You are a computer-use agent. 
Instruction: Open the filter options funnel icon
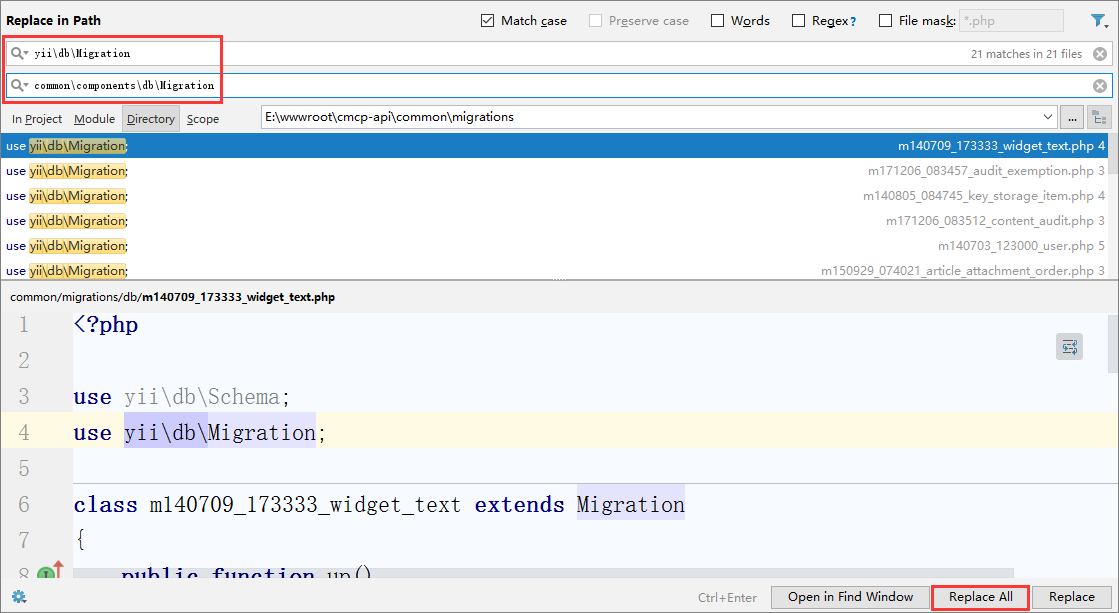click(1099, 20)
